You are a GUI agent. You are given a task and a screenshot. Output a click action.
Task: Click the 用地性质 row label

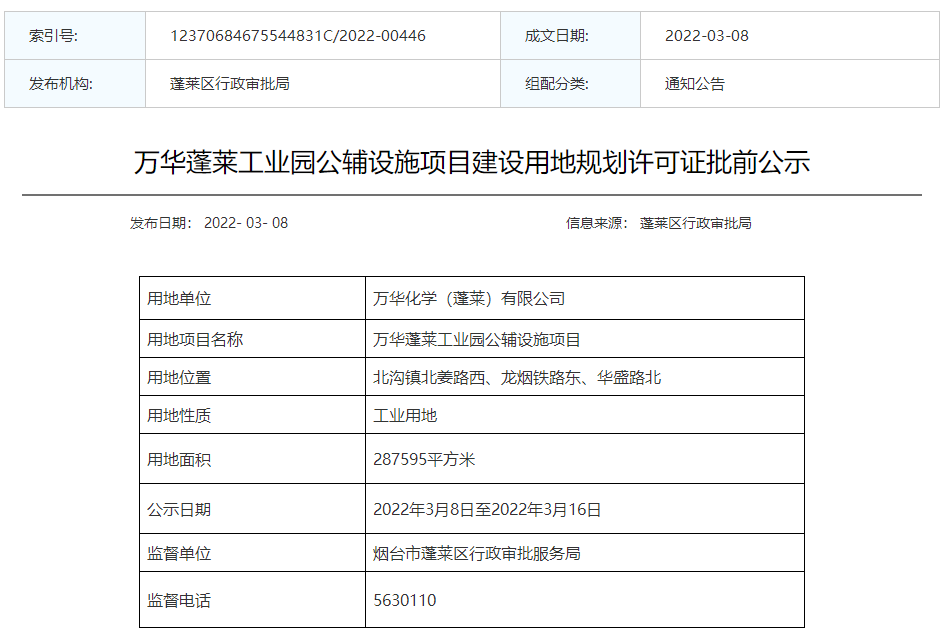point(179,416)
